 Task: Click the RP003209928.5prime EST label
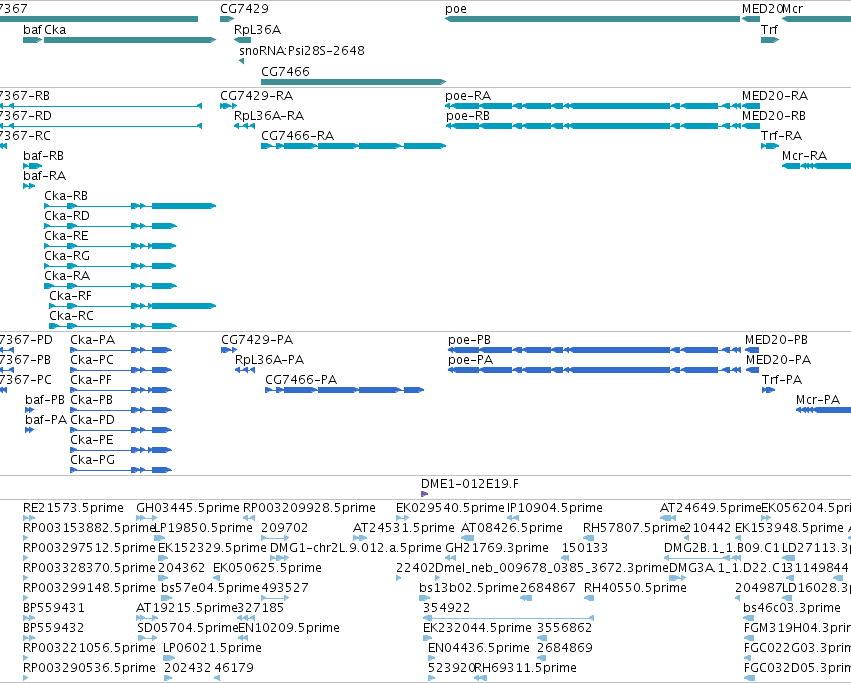[x=309, y=508]
